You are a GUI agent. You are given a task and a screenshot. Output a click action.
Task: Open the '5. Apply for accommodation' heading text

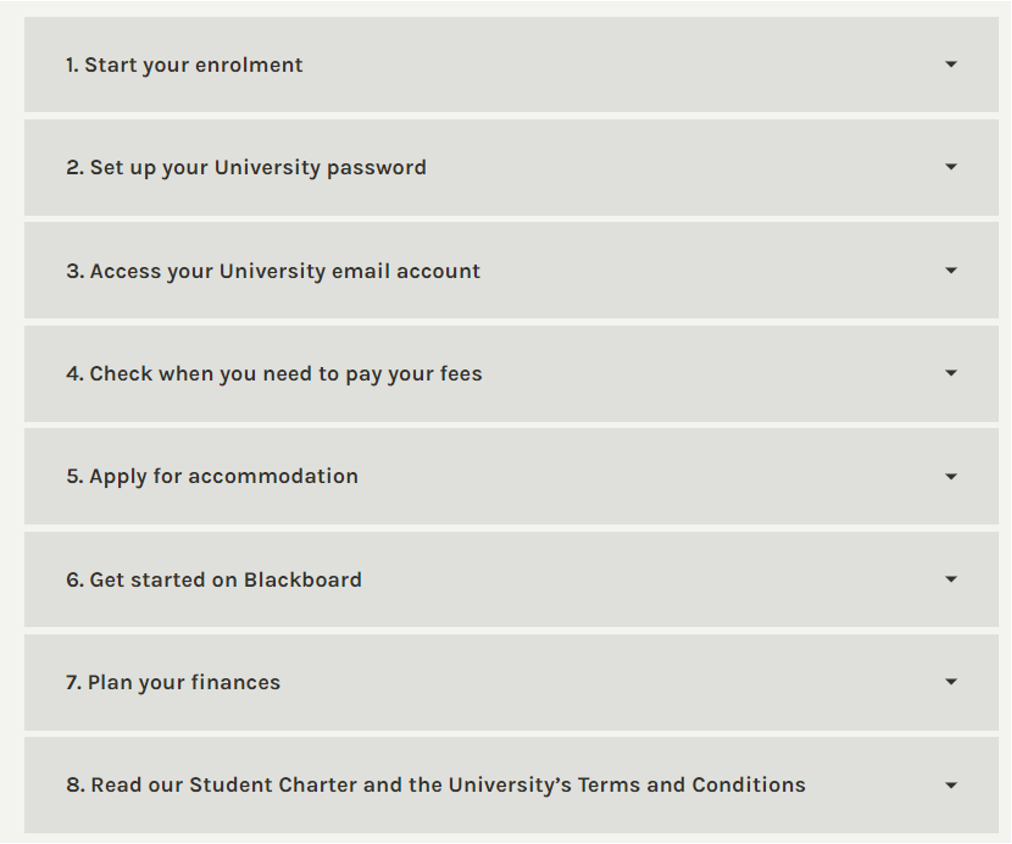click(x=212, y=477)
